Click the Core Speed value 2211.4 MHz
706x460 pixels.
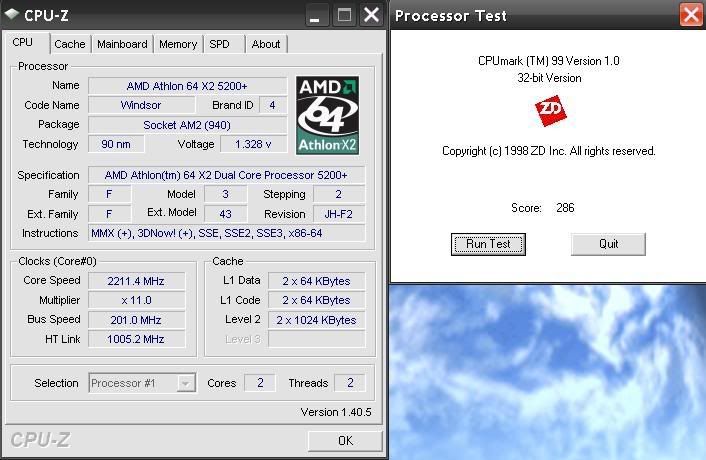[136, 281]
